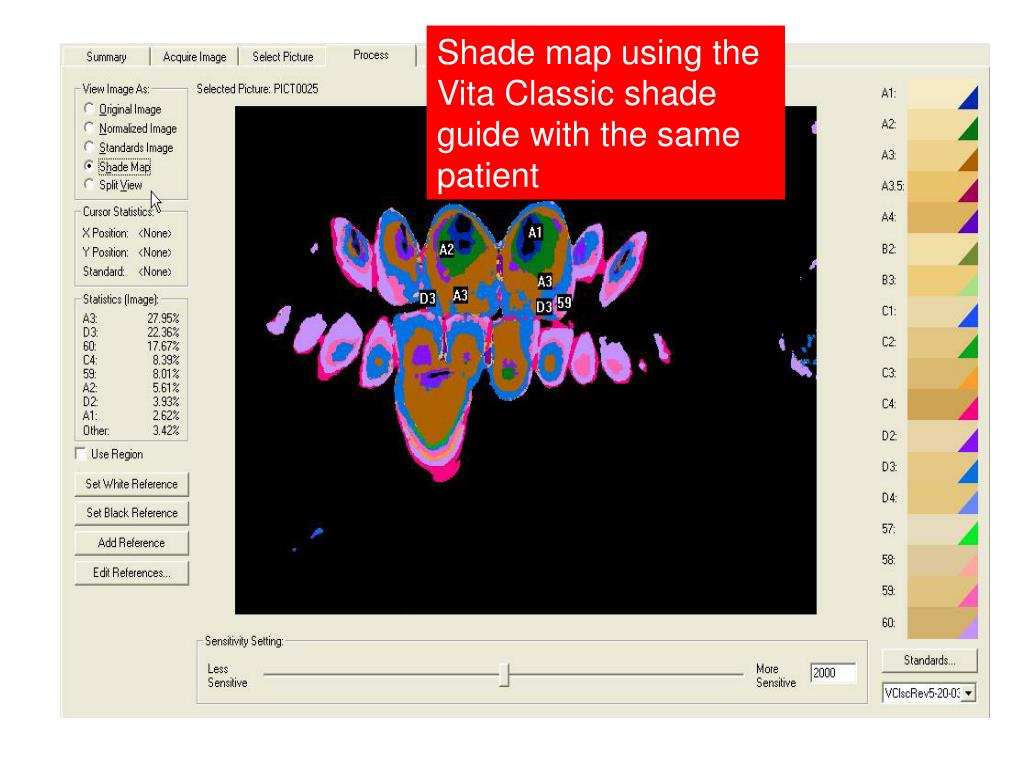Click the Selected Picture PICT0025 label
The height and width of the screenshot is (768, 1024).
point(257,89)
